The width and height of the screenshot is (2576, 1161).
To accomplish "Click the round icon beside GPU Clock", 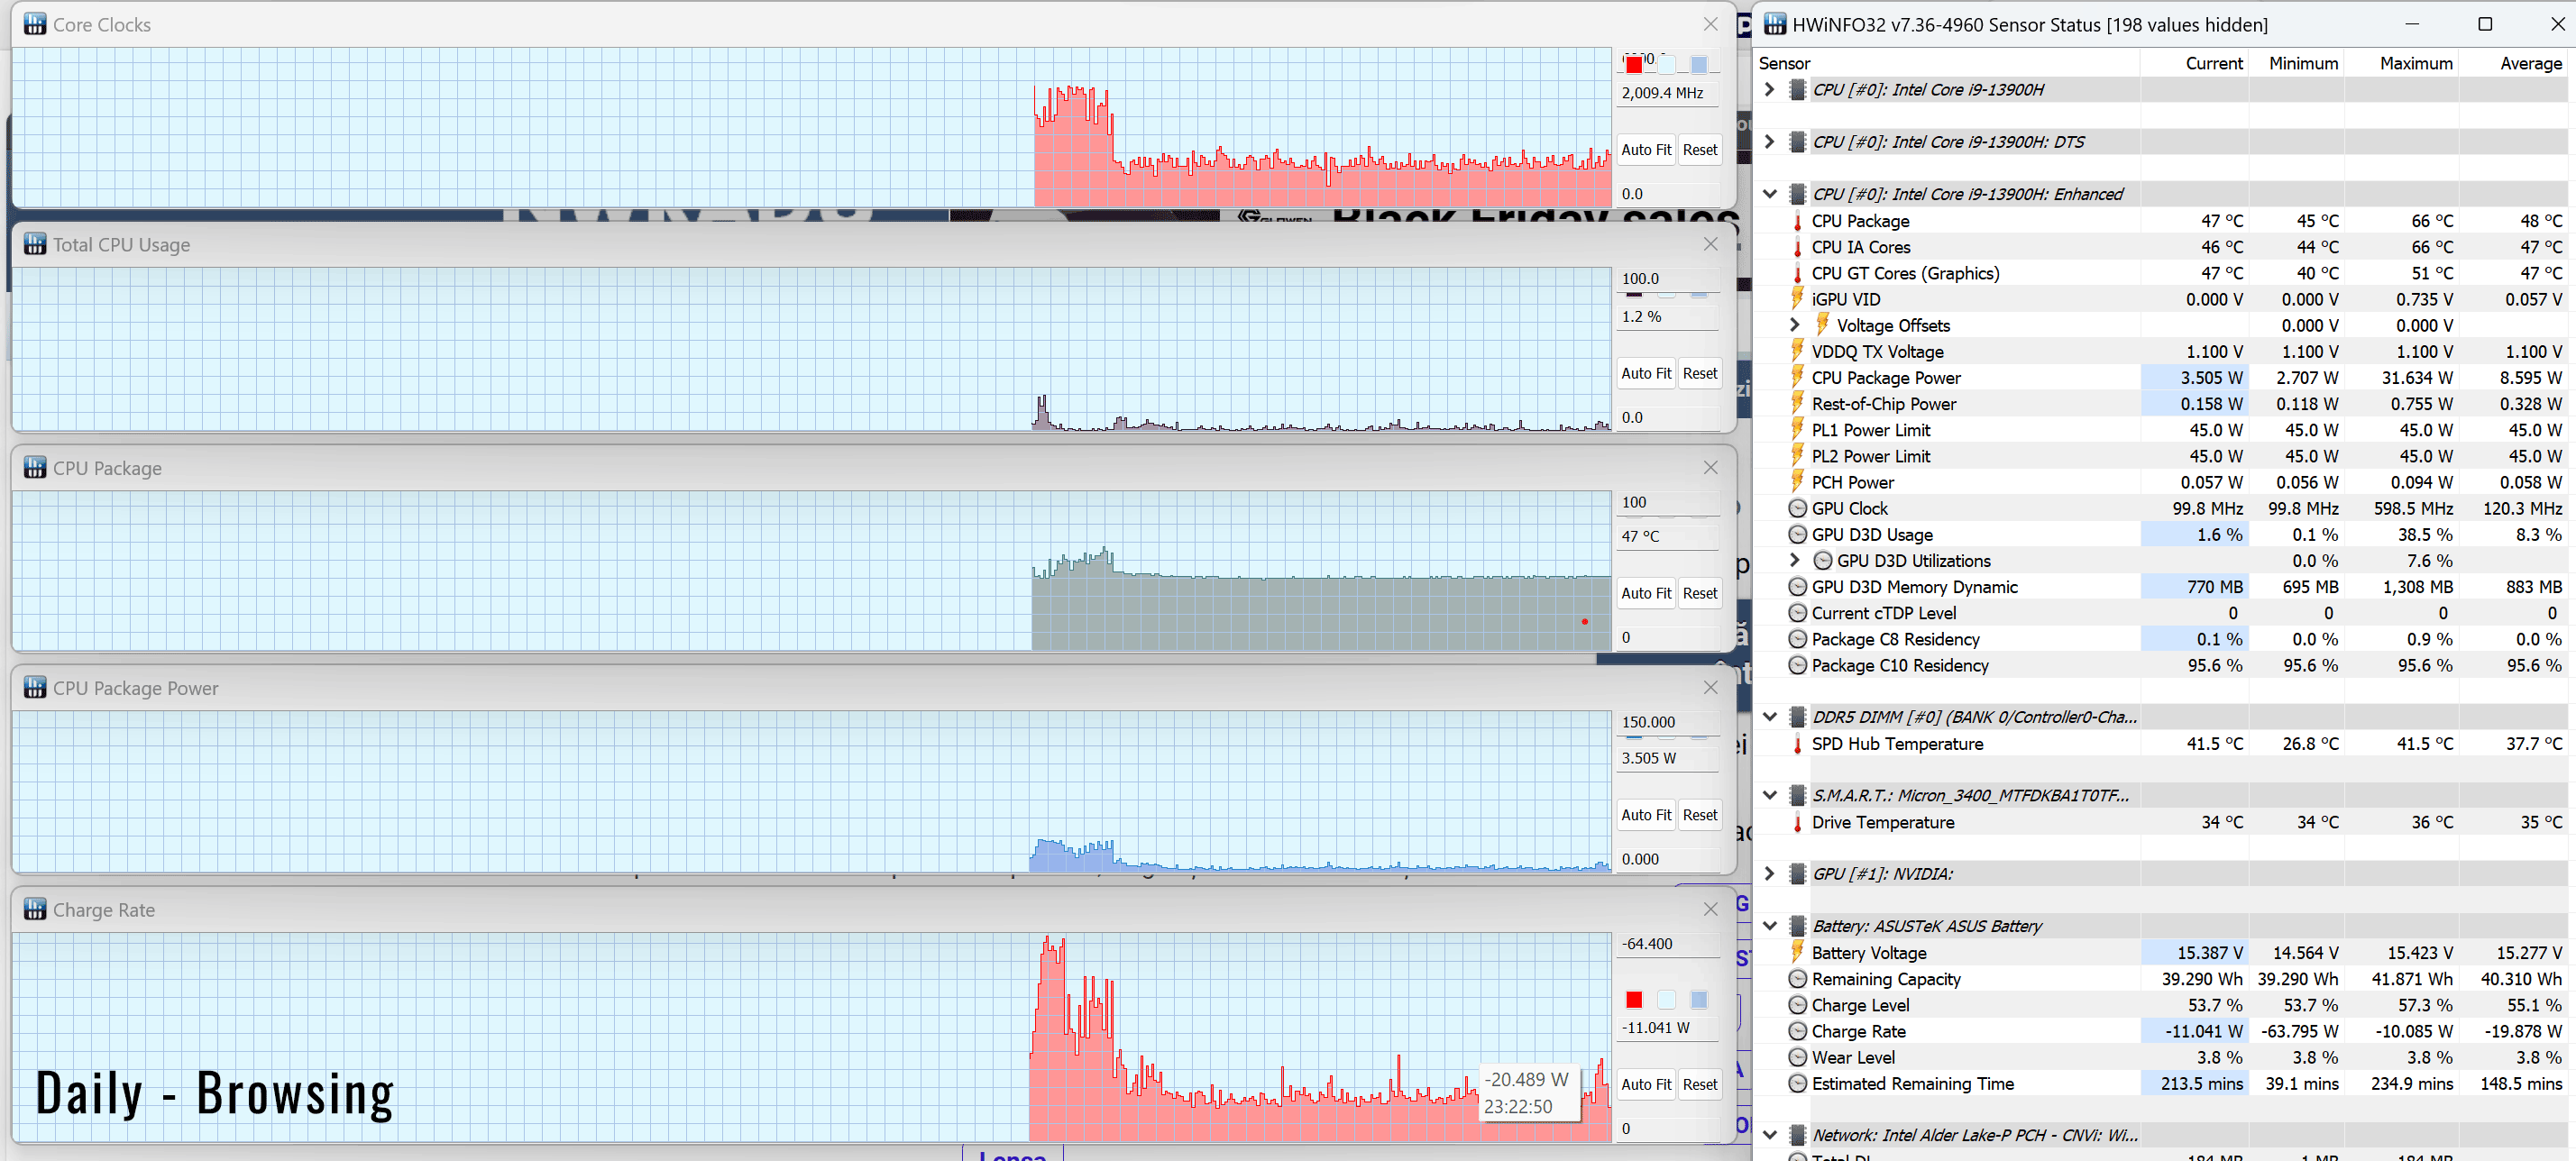I will (1797, 508).
